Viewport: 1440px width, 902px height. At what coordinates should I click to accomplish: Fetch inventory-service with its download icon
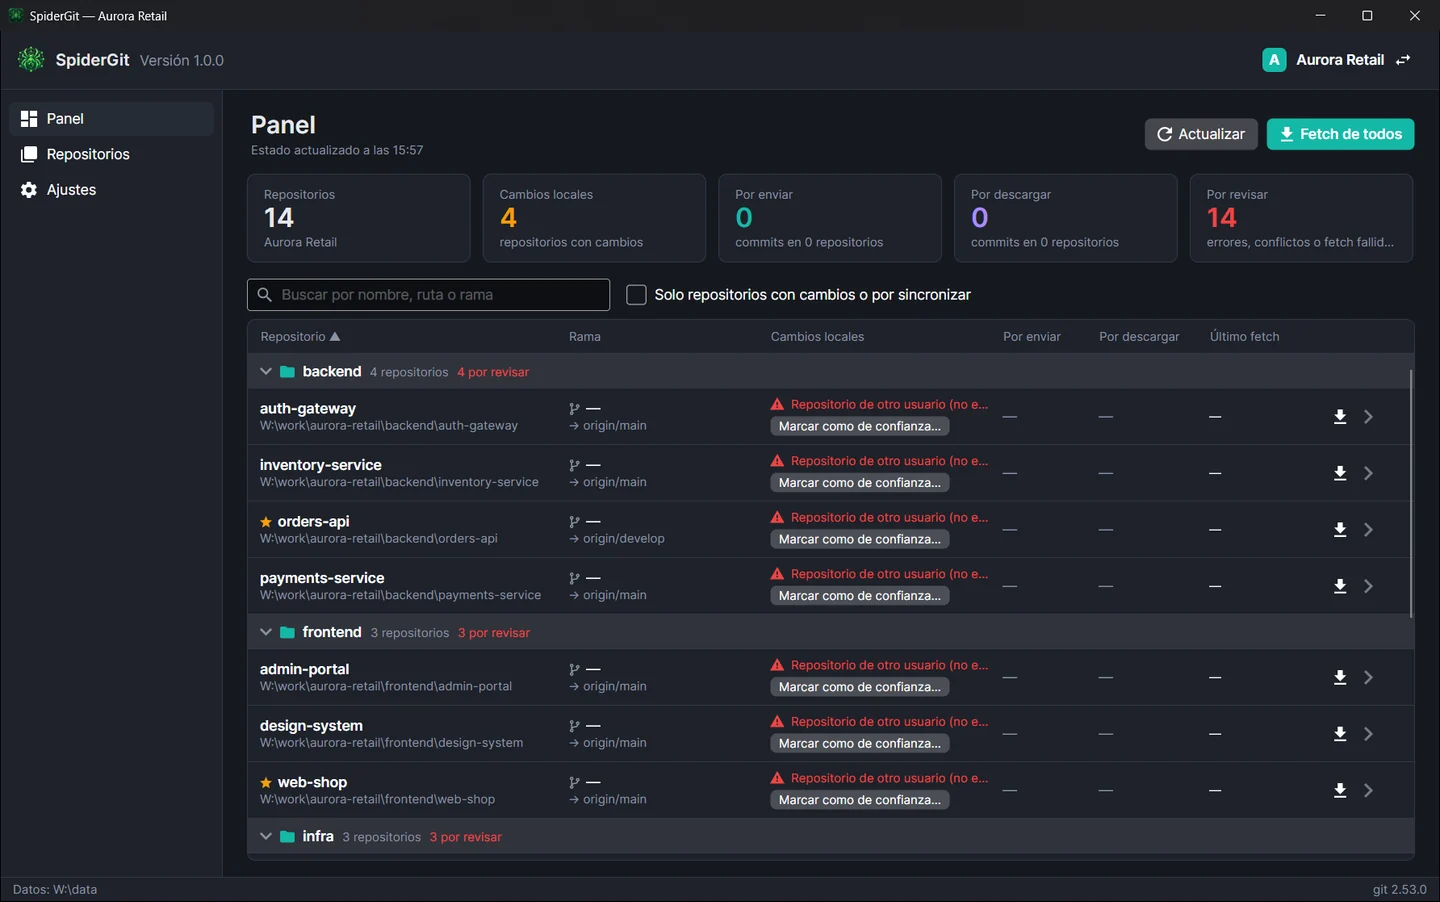[1340, 473]
